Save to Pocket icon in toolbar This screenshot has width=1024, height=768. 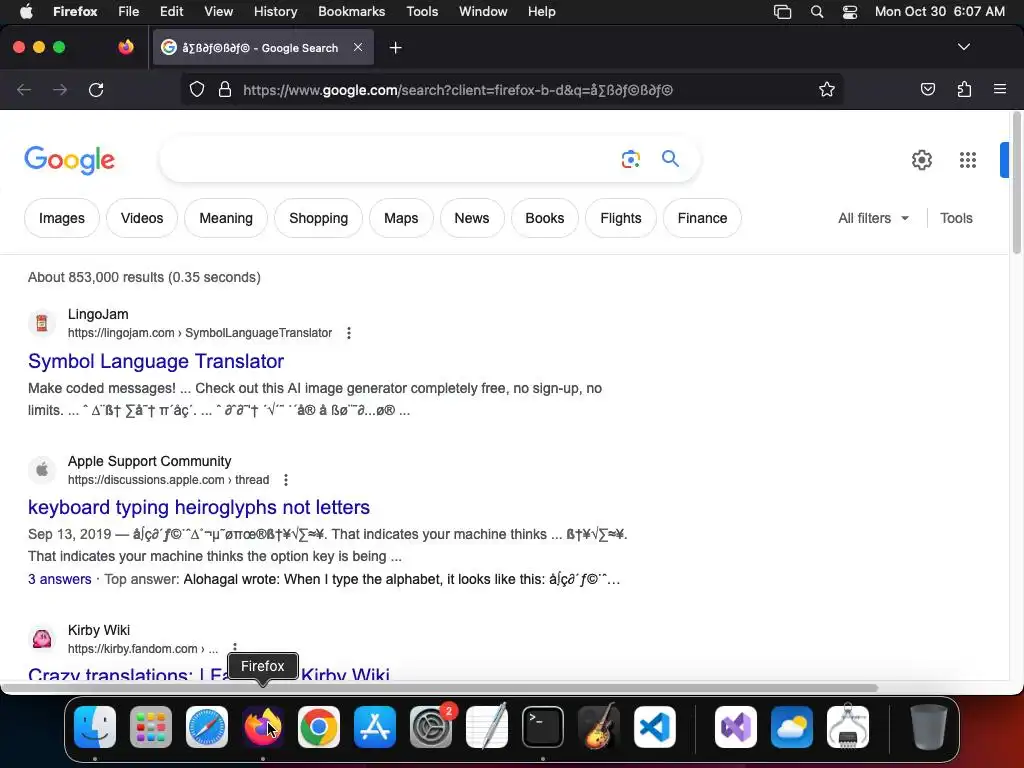pos(927,89)
